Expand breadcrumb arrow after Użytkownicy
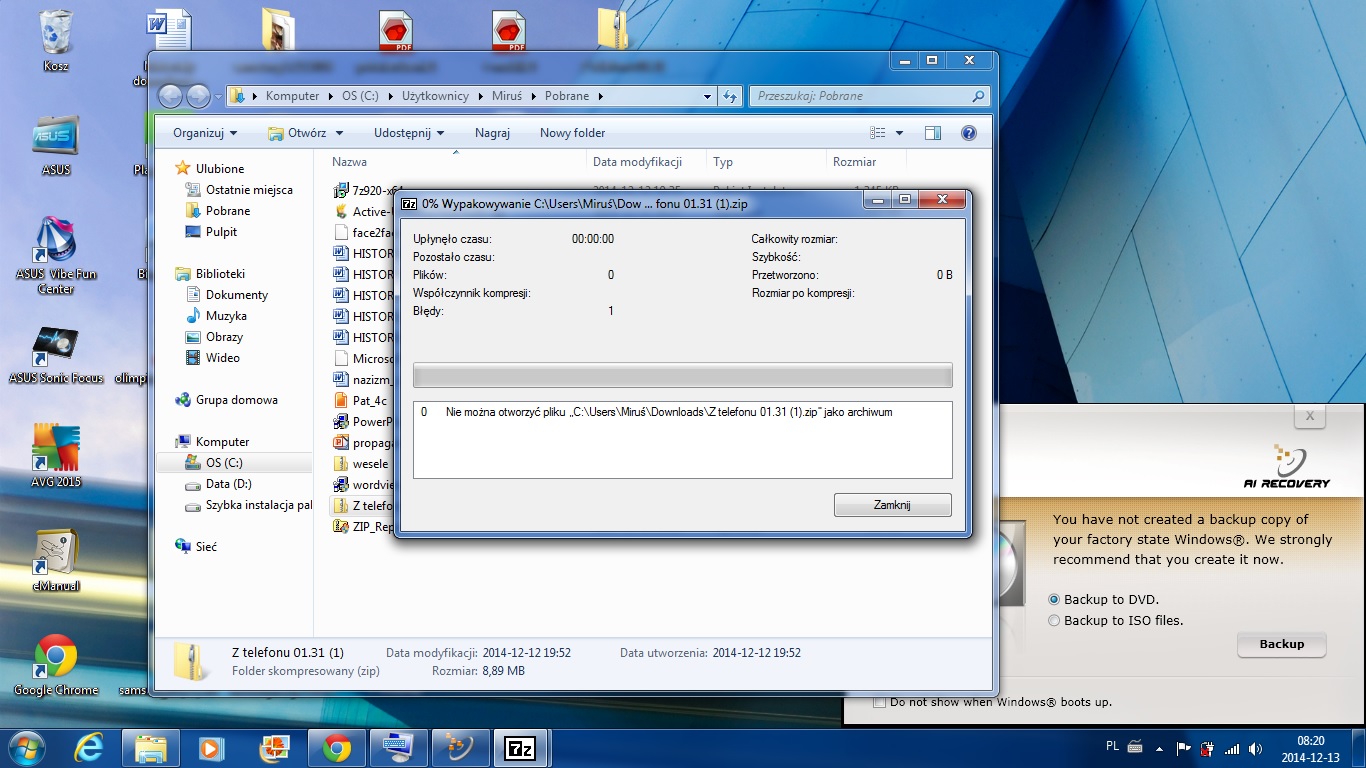Screen dimensions: 1366x768 479,96
